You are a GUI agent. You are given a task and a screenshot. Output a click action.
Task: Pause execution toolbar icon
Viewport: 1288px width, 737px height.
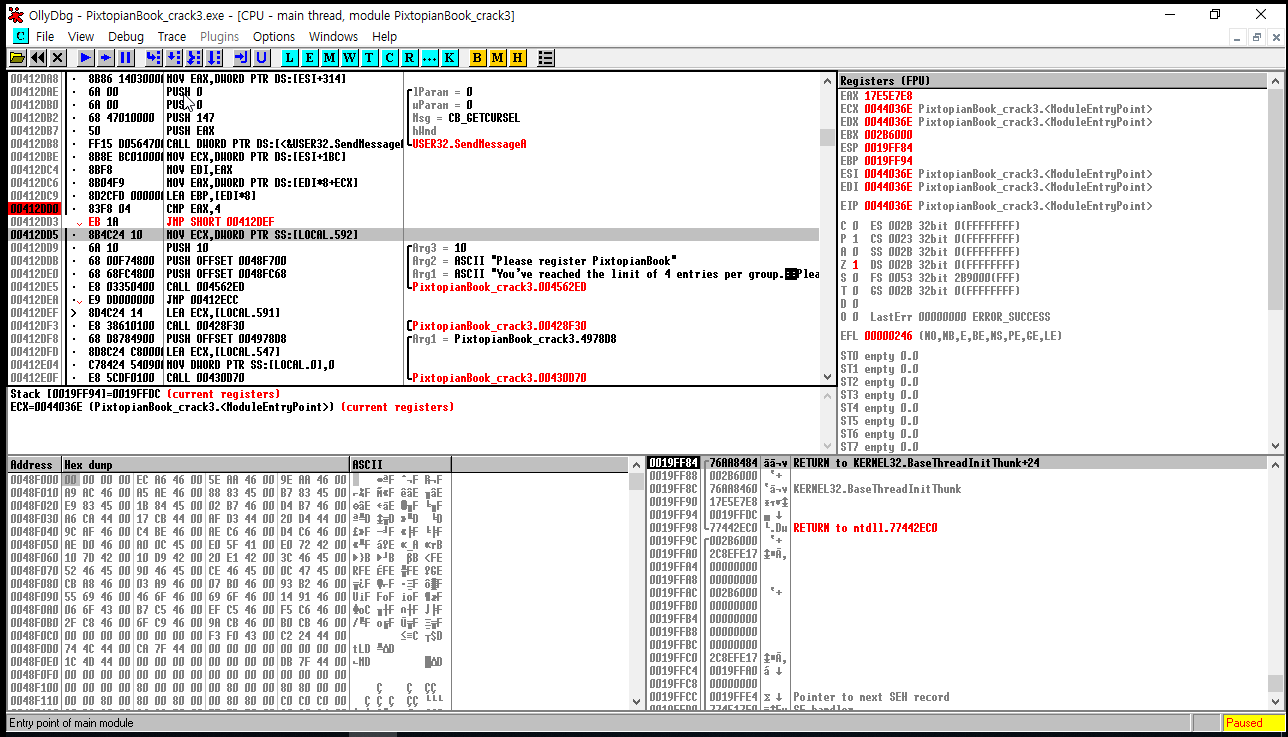126,58
